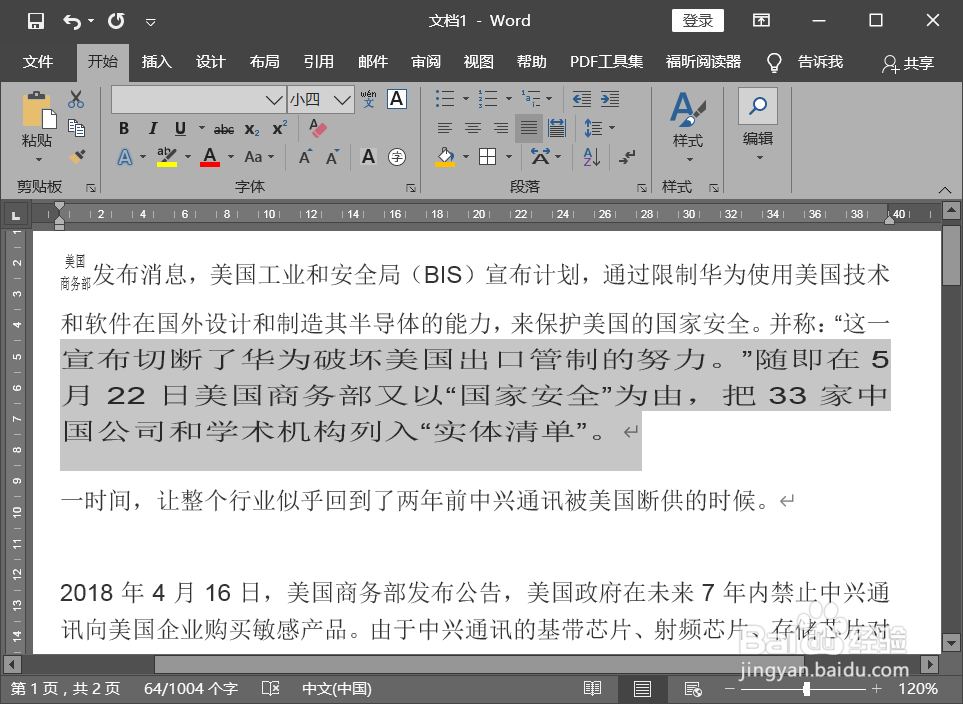Click the Bullets list icon
963x704 pixels.
point(445,98)
